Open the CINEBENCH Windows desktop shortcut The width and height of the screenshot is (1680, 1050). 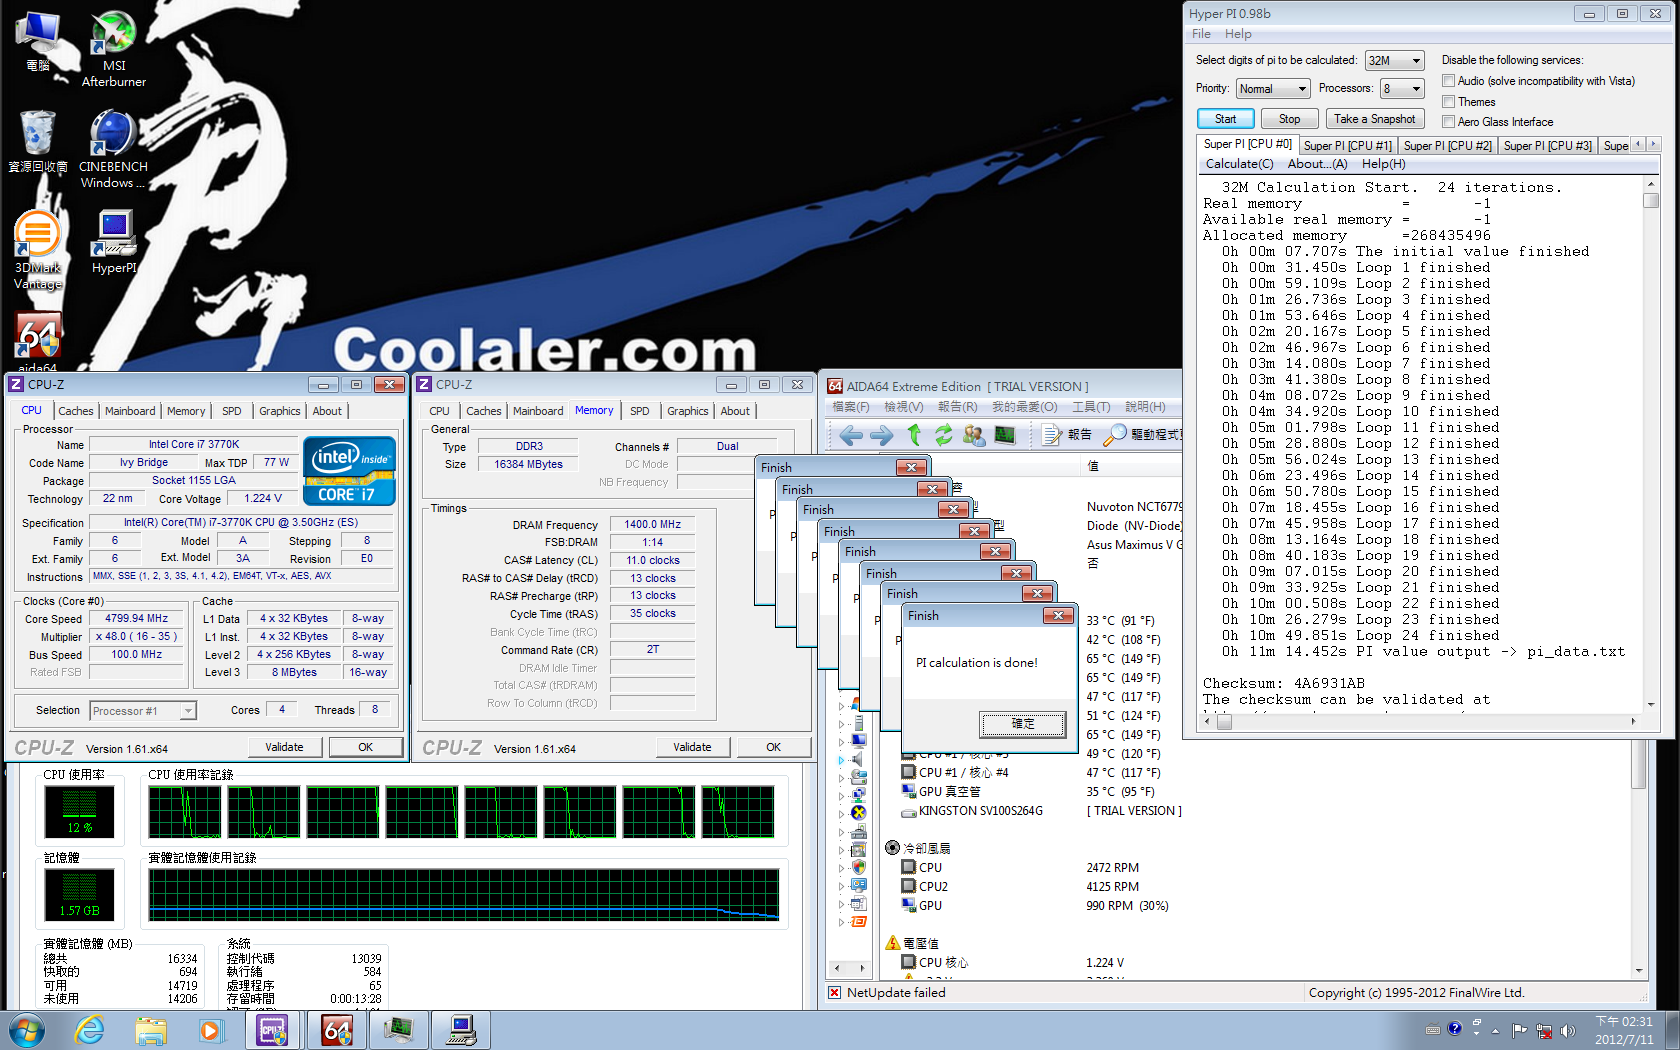113,148
